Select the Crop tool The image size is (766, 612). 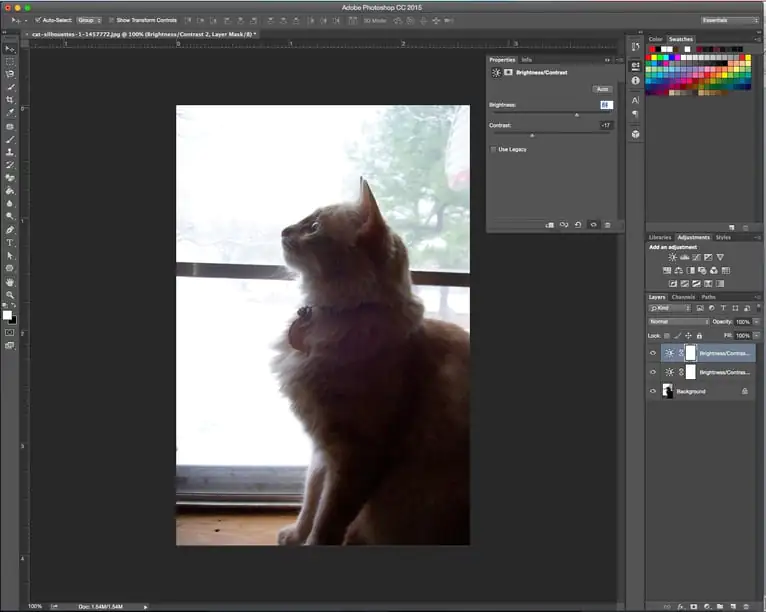click(x=10, y=100)
